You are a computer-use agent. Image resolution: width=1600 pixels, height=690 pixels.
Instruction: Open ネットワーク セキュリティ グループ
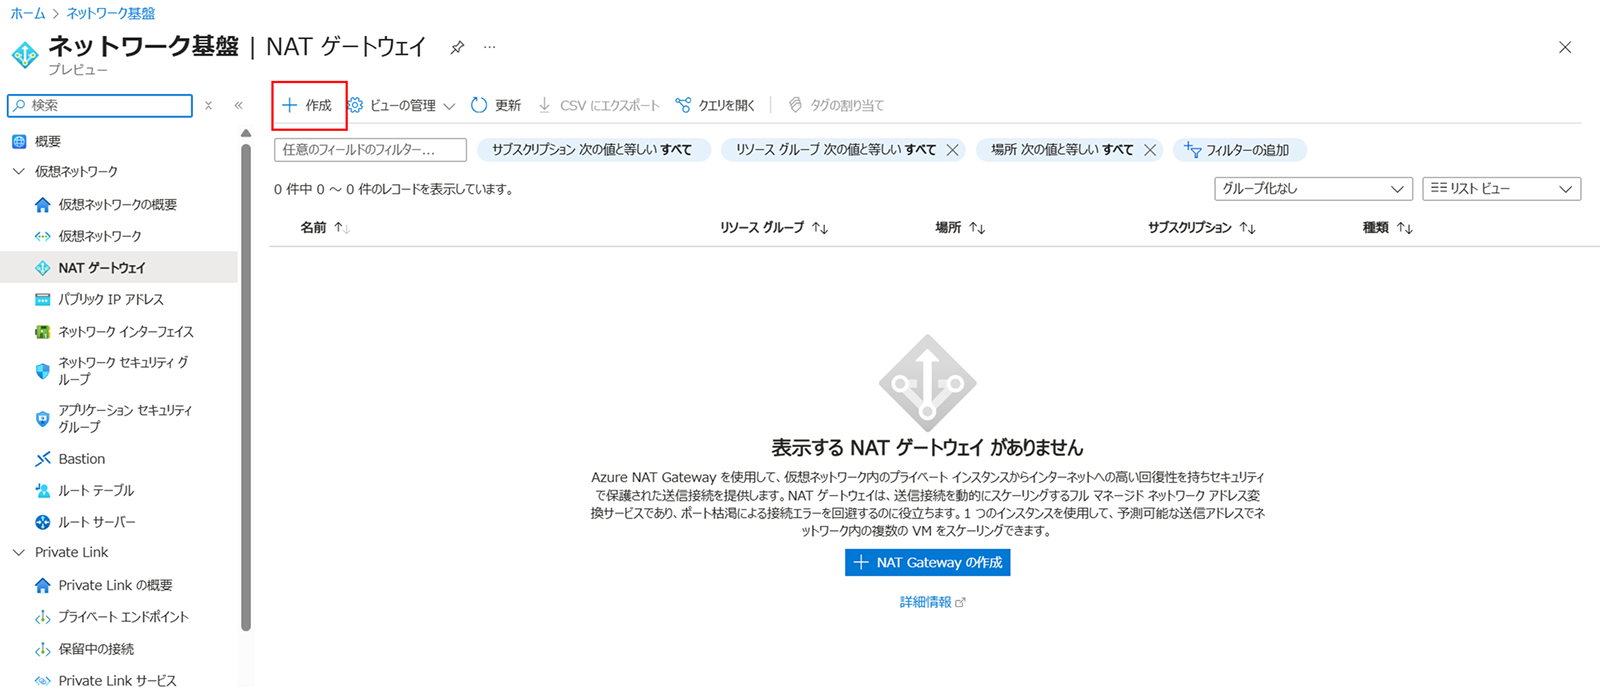(123, 371)
